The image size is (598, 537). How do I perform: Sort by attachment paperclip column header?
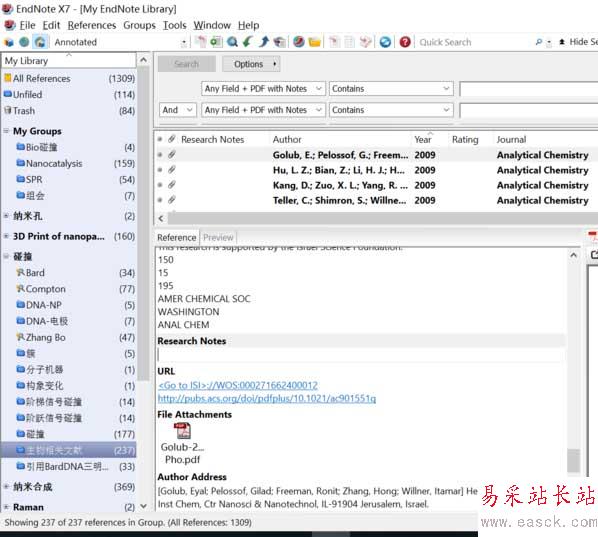(x=172, y=139)
